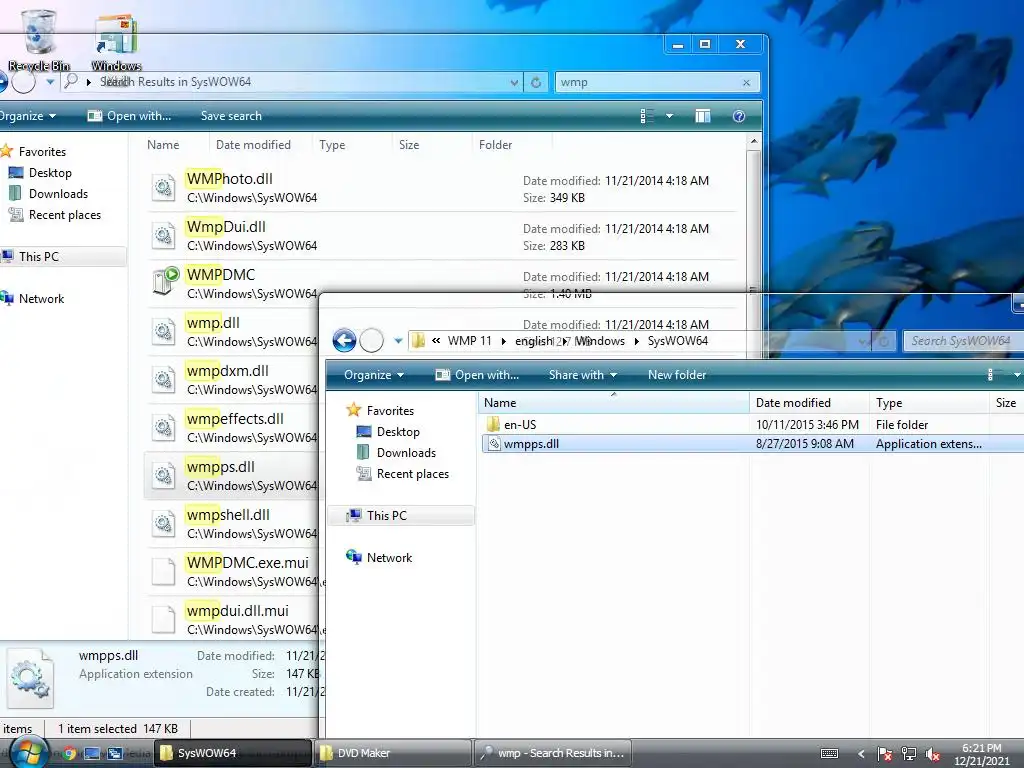
Task: Open help in search results window
Action: pyautogui.click(x=739, y=116)
